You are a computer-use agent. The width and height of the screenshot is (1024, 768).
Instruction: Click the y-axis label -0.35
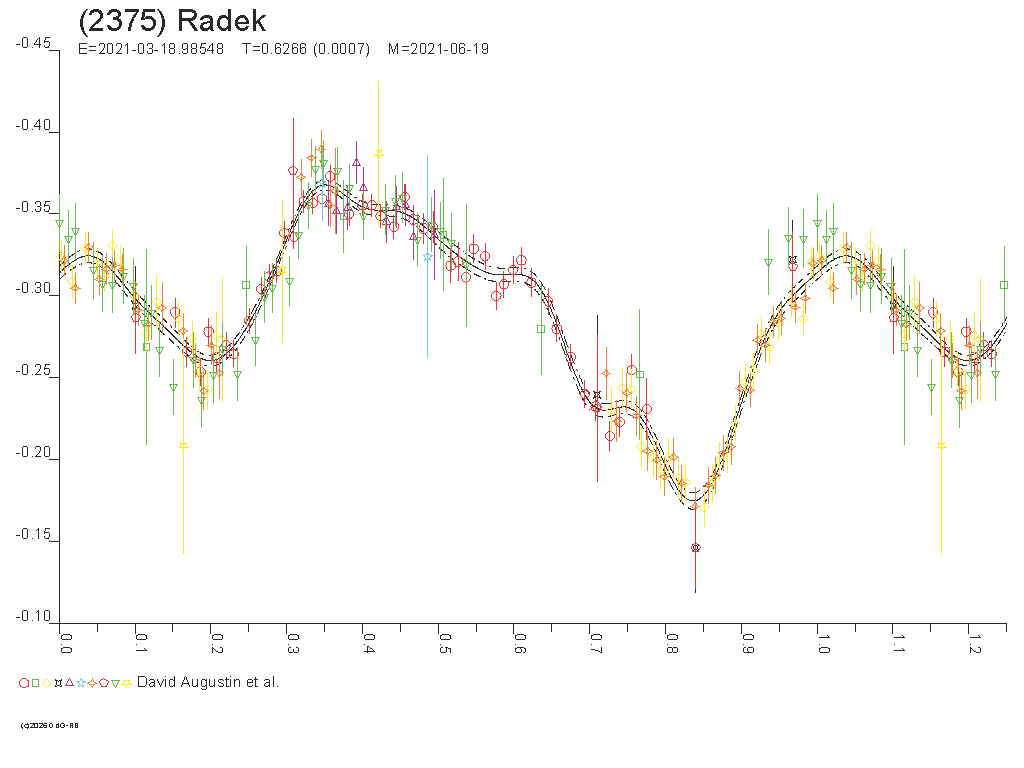(x=33, y=207)
